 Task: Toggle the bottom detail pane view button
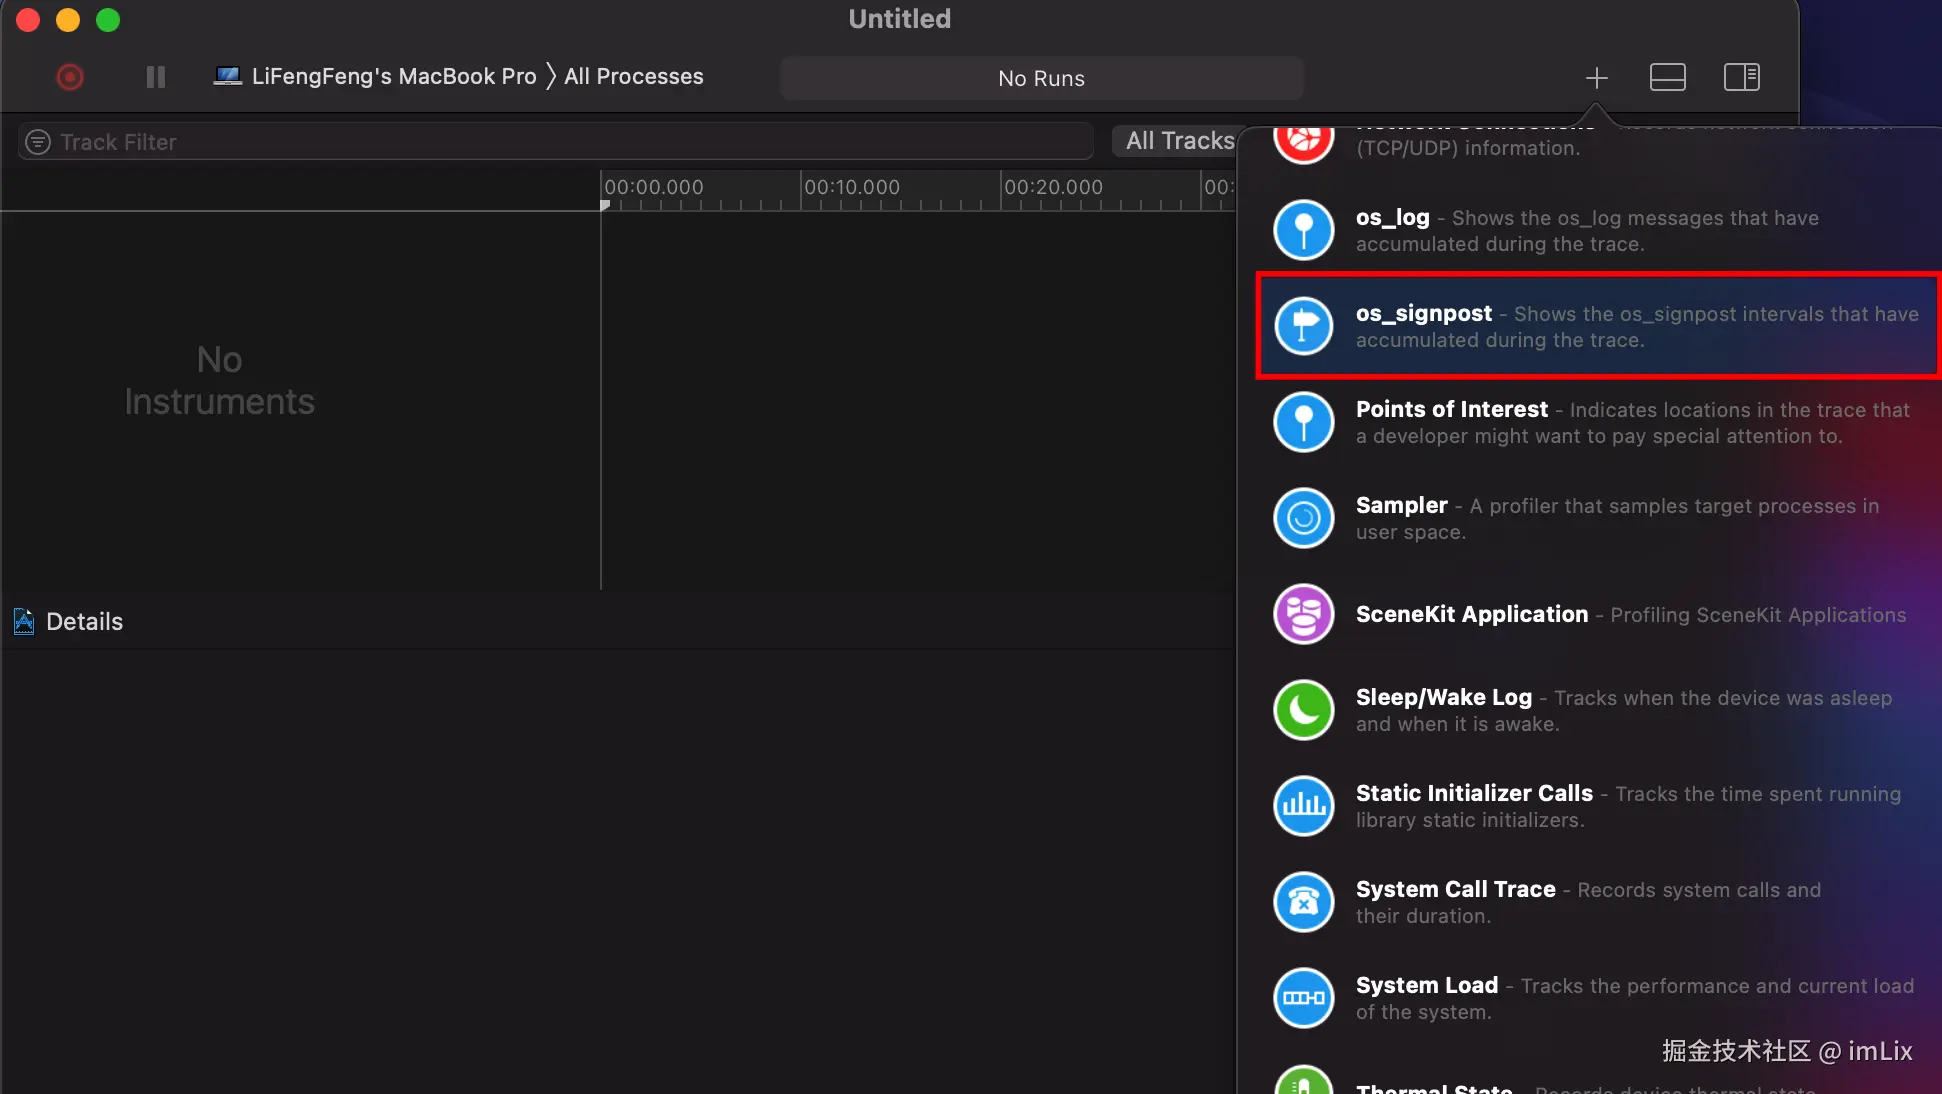click(1667, 77)
